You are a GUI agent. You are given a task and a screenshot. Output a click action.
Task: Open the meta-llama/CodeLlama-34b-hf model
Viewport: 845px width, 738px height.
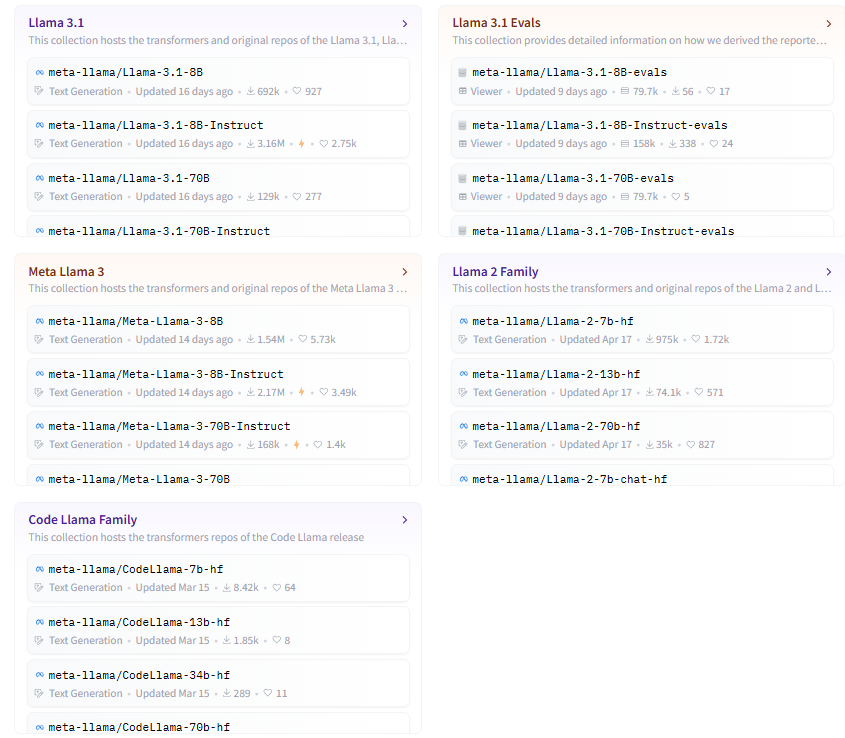click(139, 675)
